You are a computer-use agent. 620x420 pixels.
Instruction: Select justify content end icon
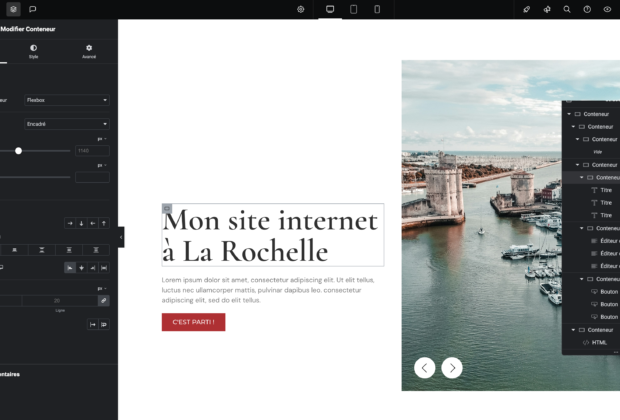coord(15,250)
